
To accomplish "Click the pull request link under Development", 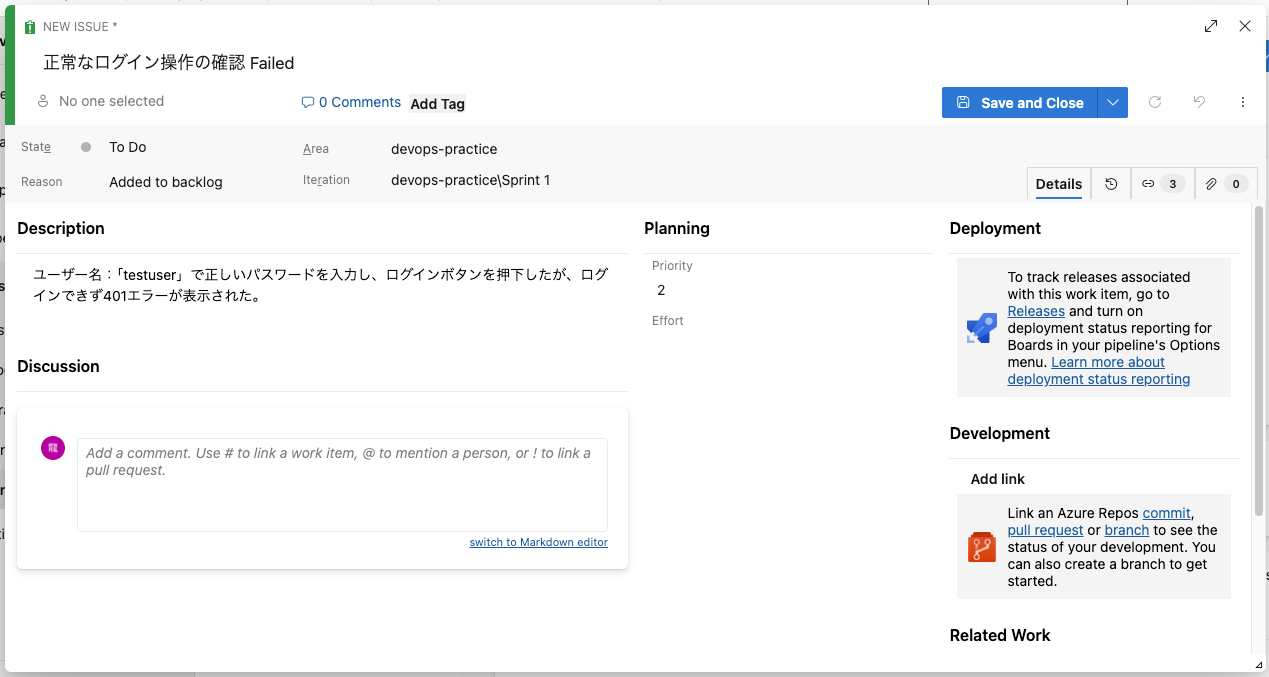I will tap(1045, 530).
